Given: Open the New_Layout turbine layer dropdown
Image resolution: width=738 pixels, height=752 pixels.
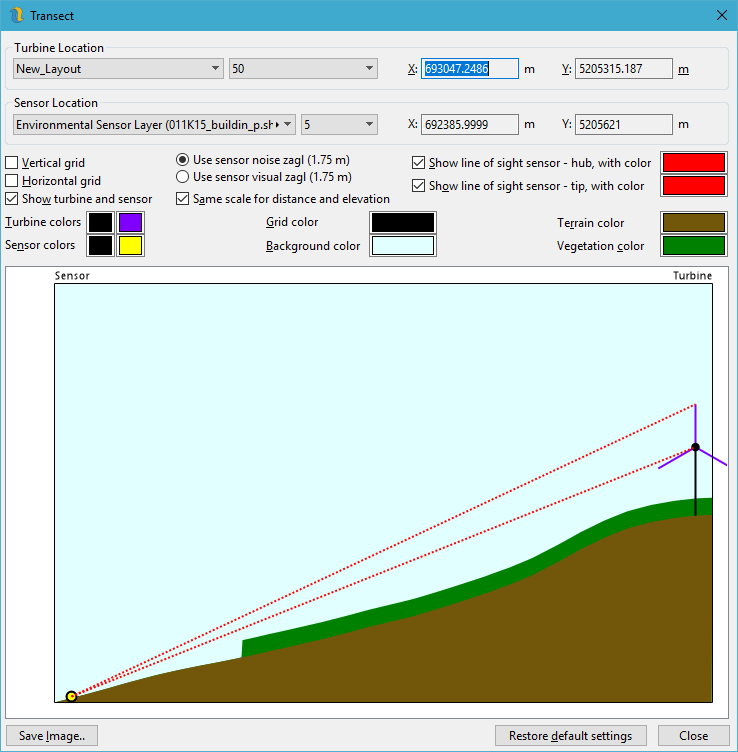Looking at the screenshot, I should [x=118, y=69].
